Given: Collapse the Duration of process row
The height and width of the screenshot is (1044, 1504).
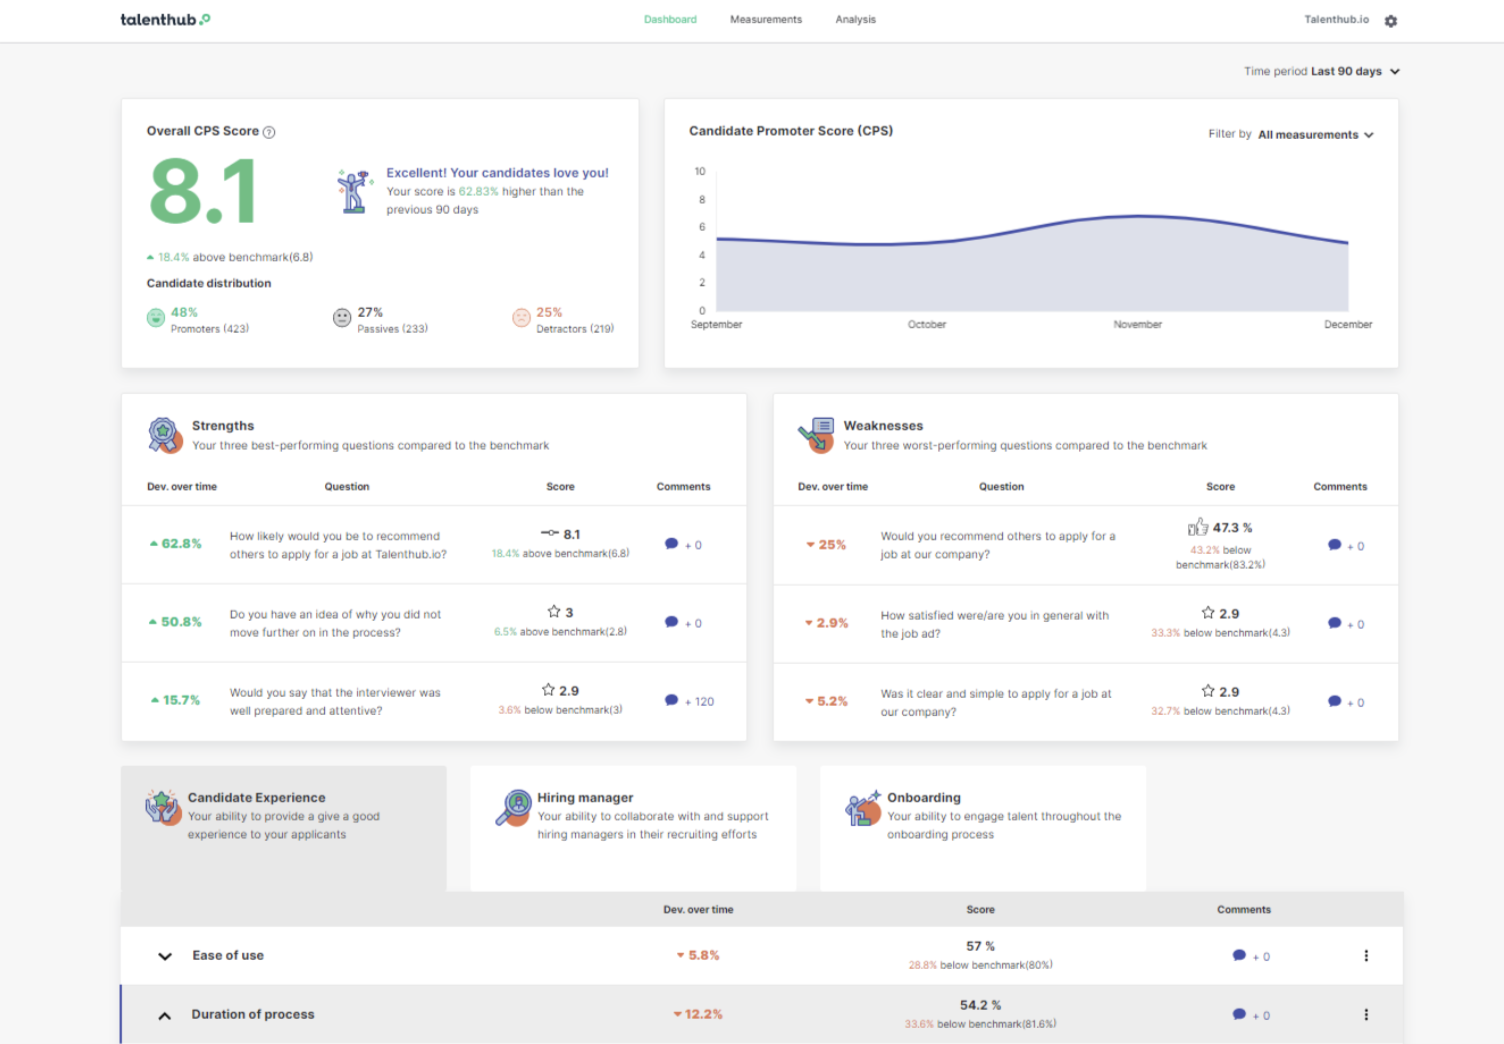Looking at the screenshot, I should [164, 1014].
